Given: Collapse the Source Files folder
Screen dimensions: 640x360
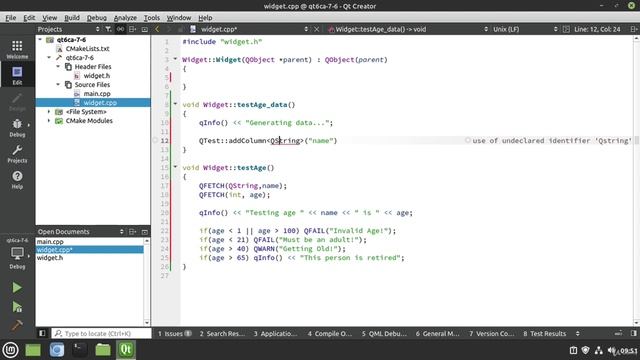Looking at the screenshot, I should 58,84.
